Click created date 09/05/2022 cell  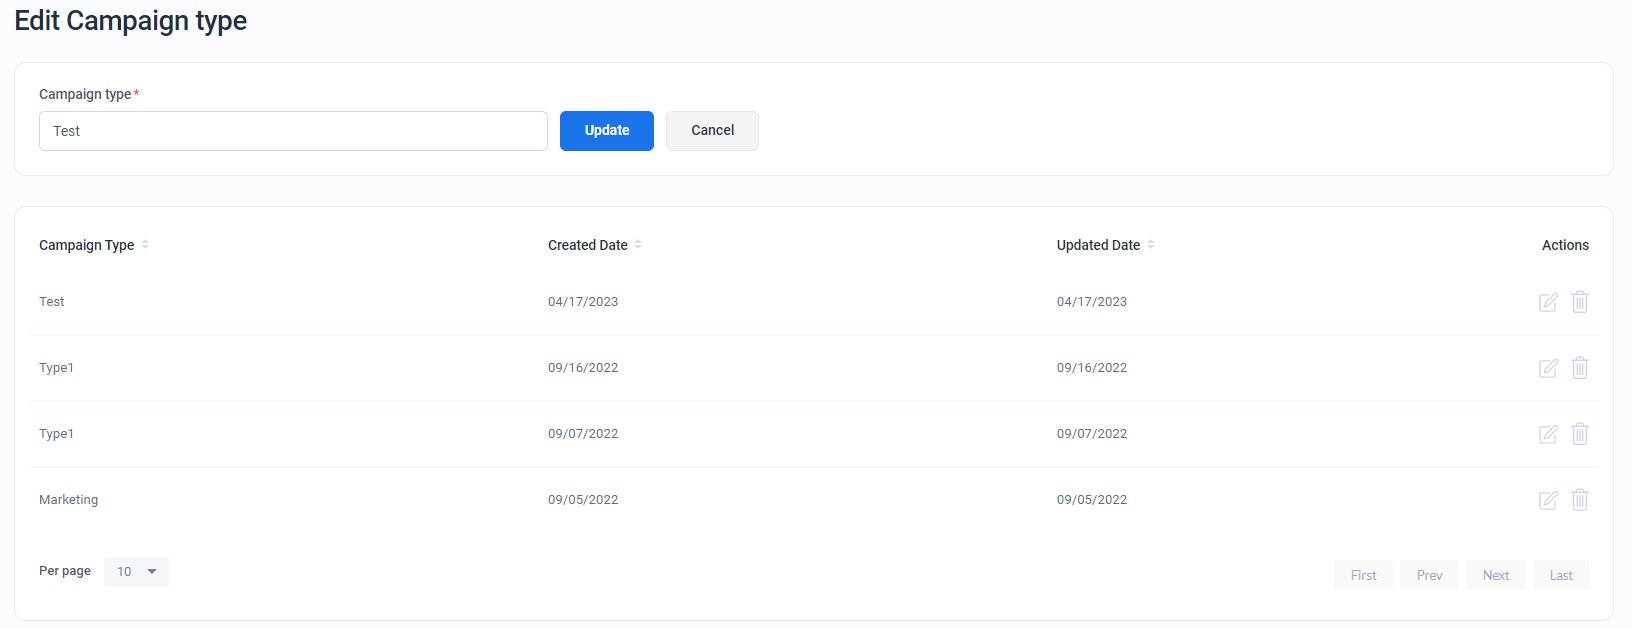point(583,500)
